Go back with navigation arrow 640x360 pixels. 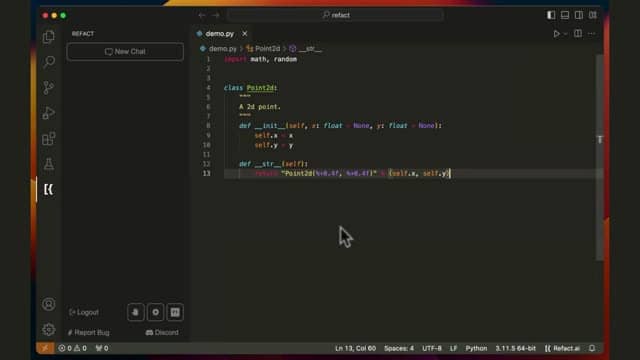point(202,15)
